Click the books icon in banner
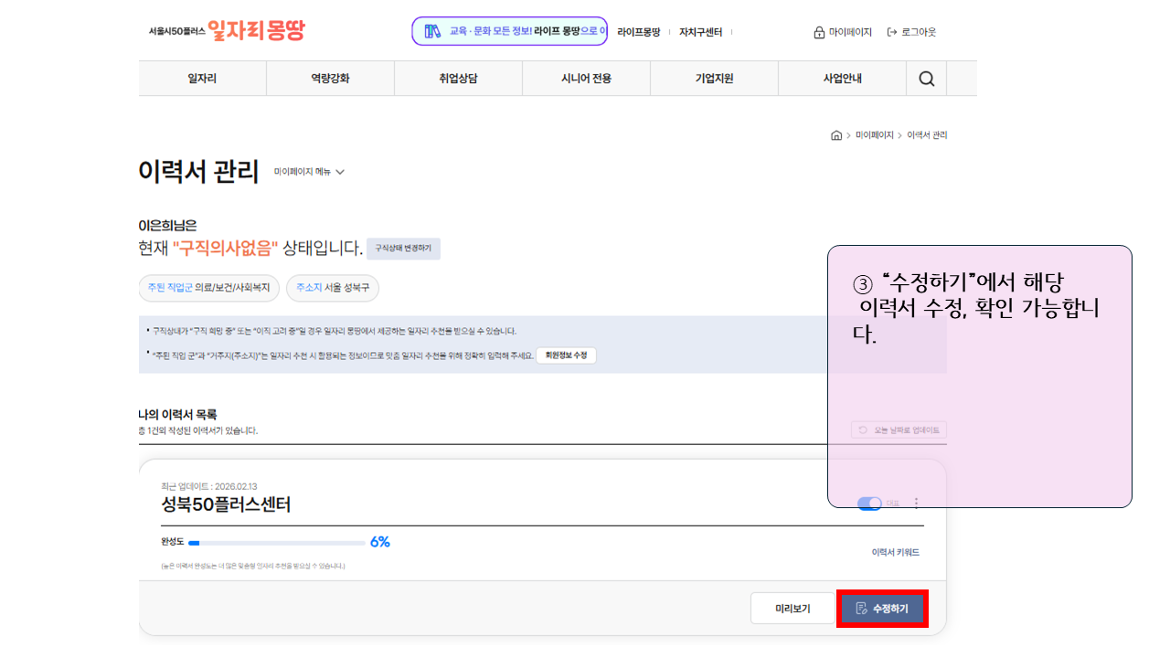Viewport: 1170px width, 658px height. coord(432,31)
